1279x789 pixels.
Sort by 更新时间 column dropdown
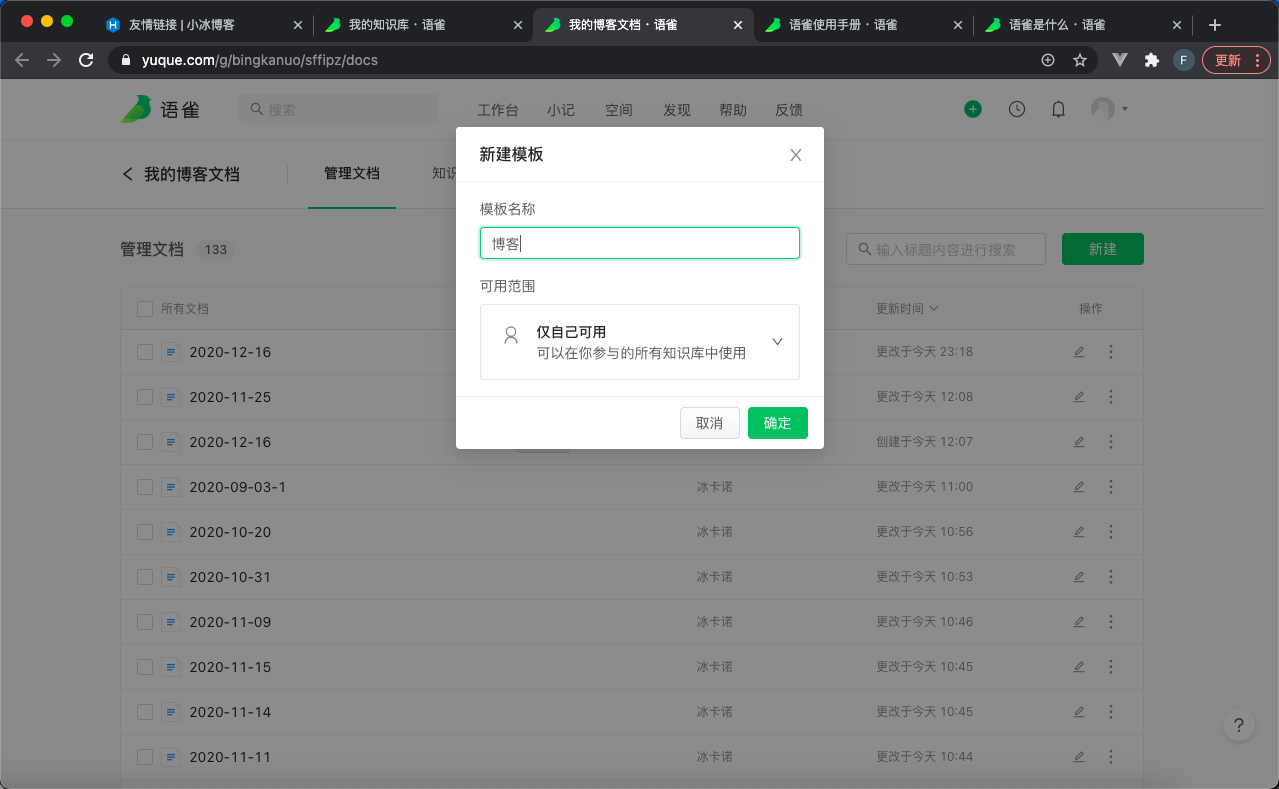(x=908, y=309)
